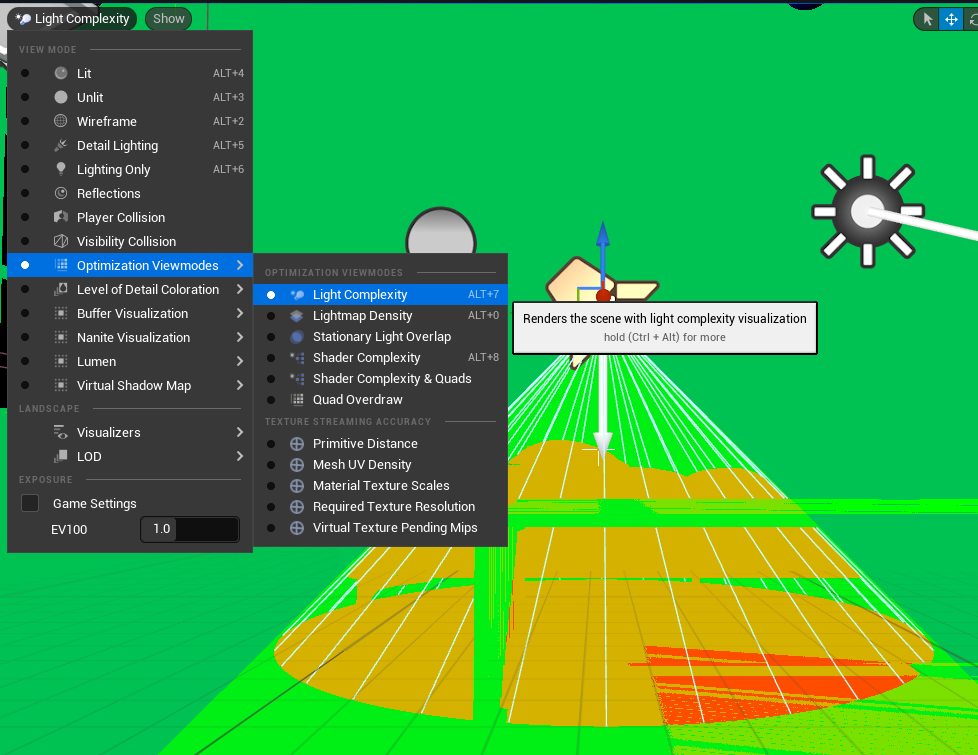Select the Unlit radio button
This screenshot has width=978, height=755.
click(x=25, y=97)
